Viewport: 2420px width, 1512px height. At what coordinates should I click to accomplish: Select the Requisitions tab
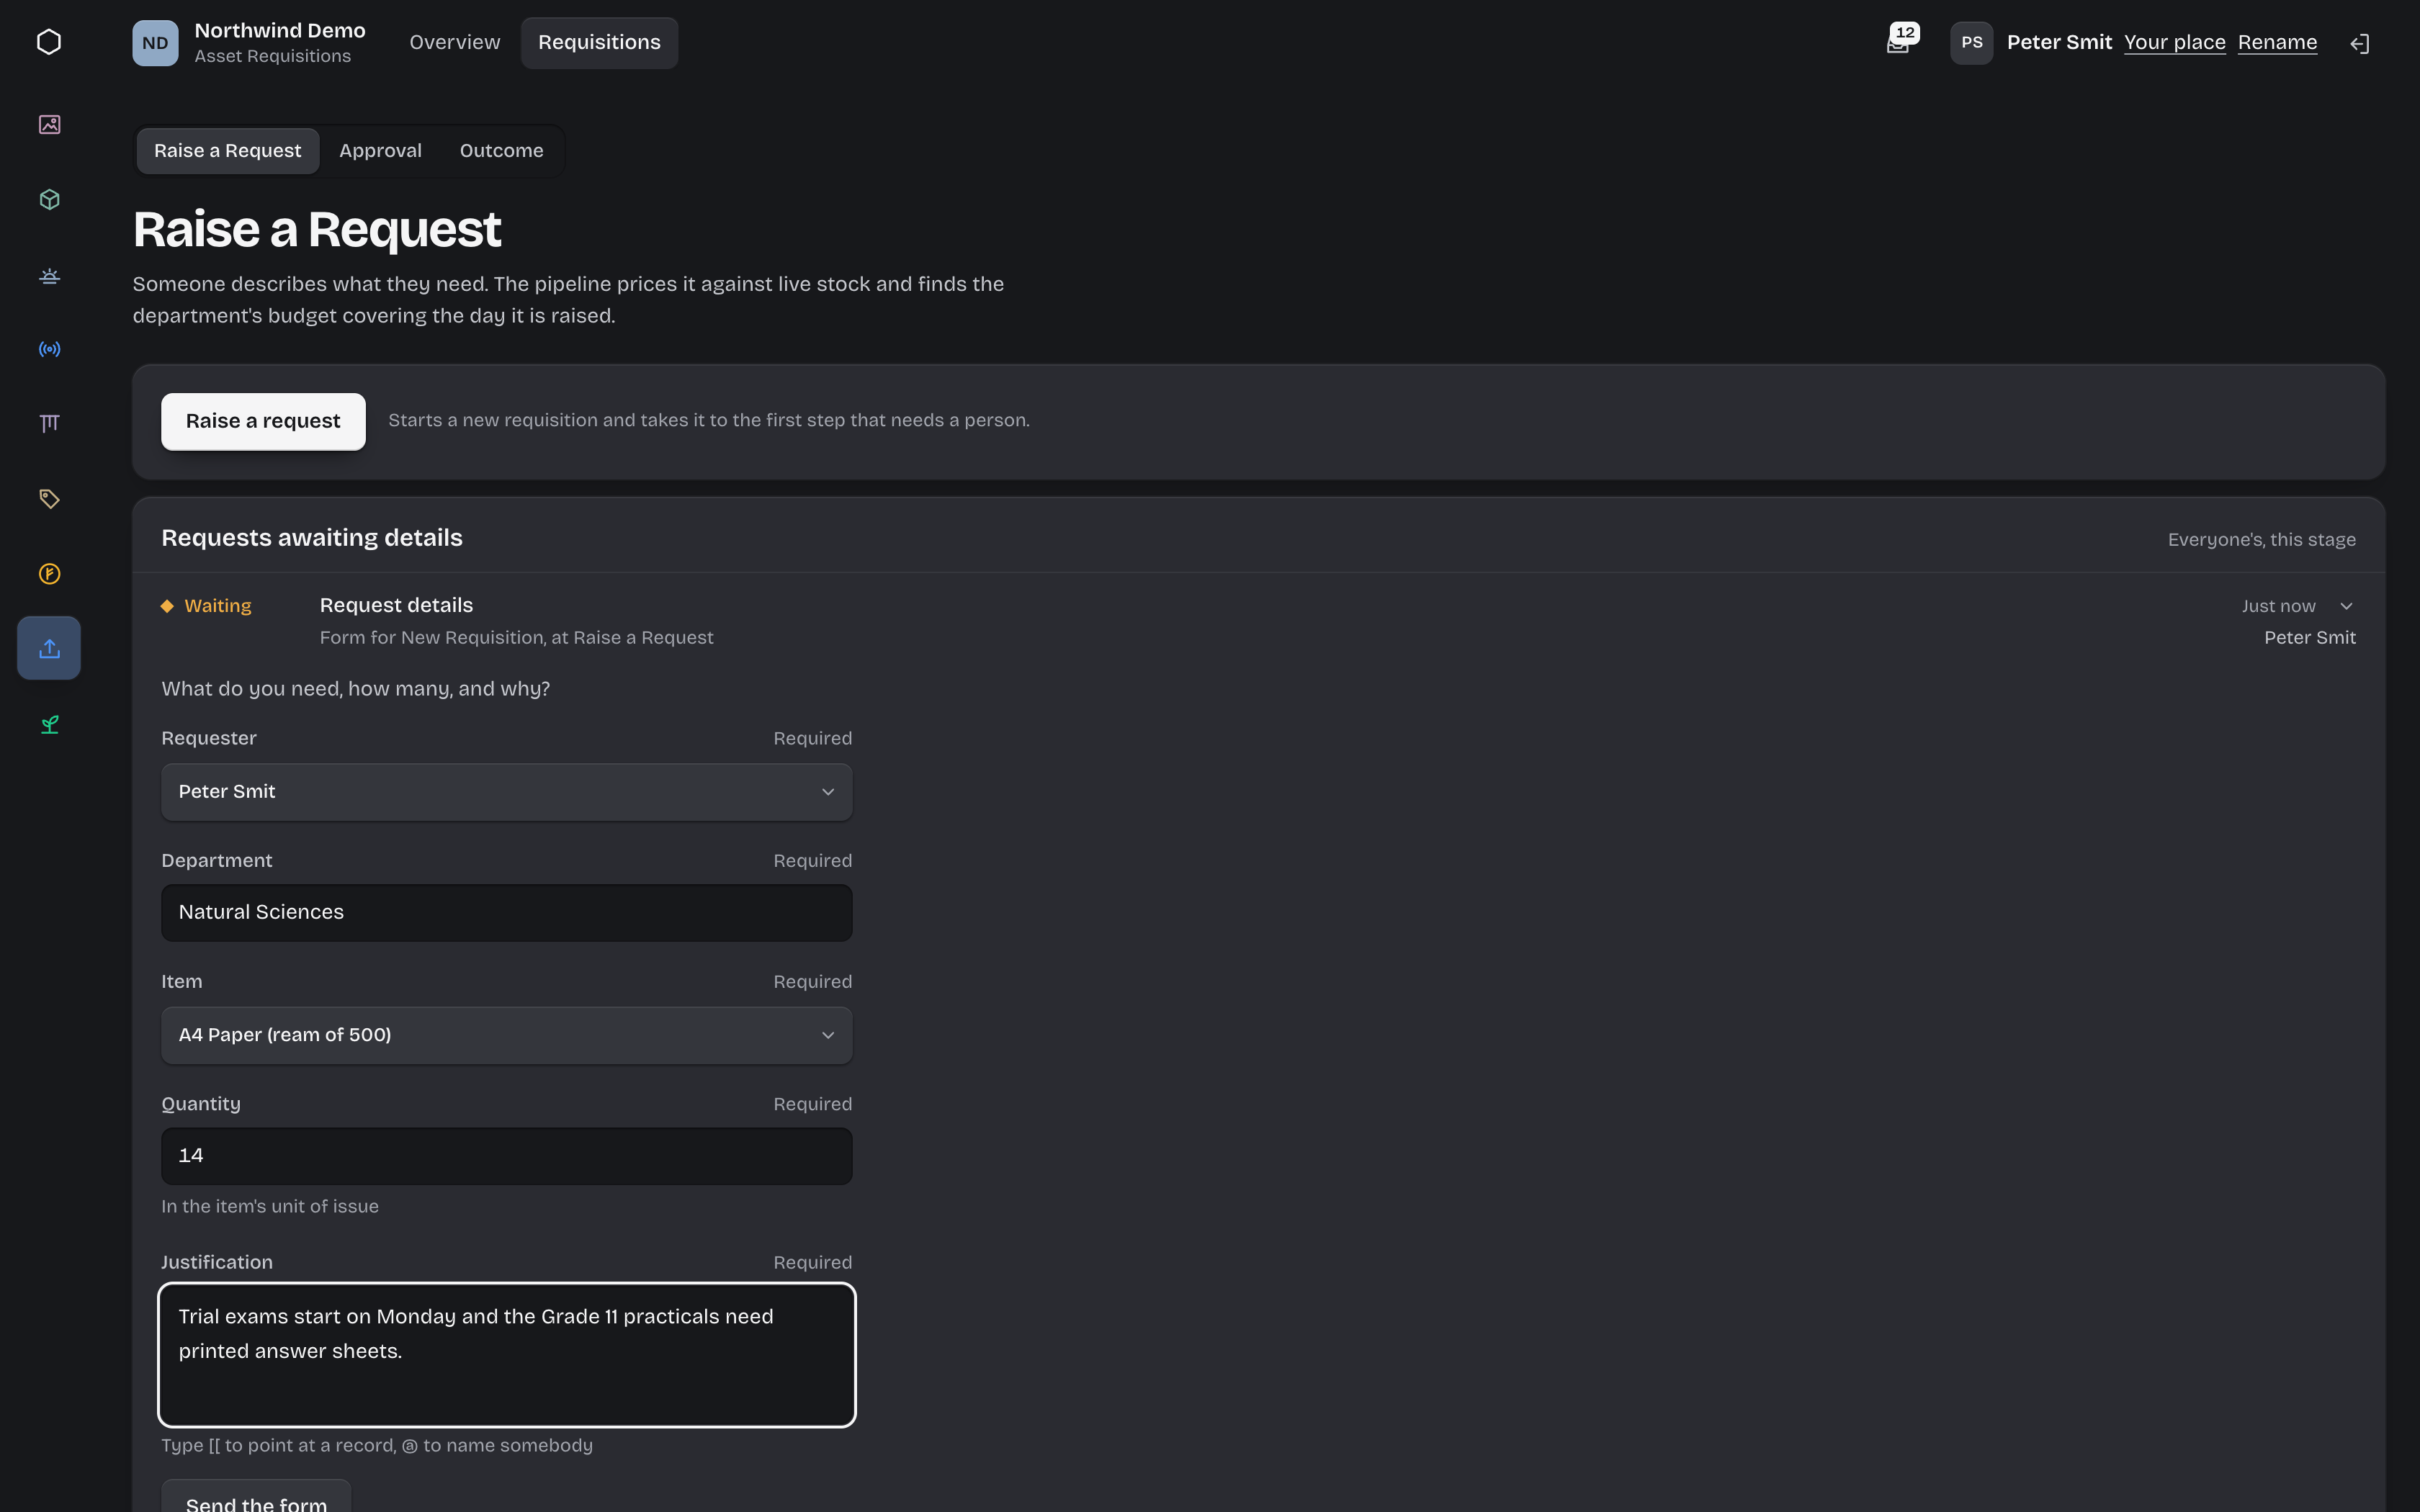point(599,43)
